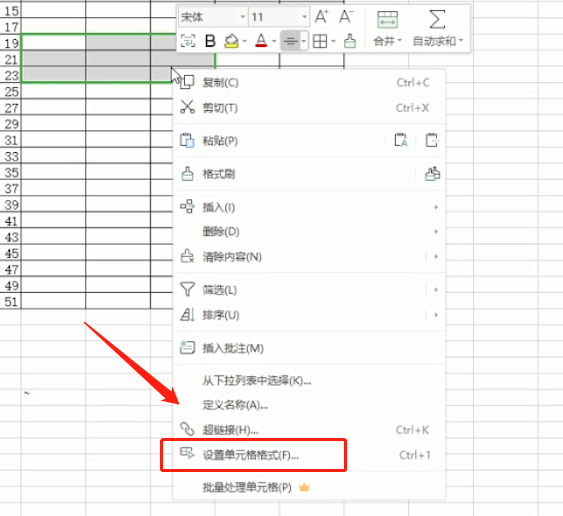The width and height of the screenshot is (563, 516).
Task: Click the paste clipboard icon
Action: click(x=187, y=140)
